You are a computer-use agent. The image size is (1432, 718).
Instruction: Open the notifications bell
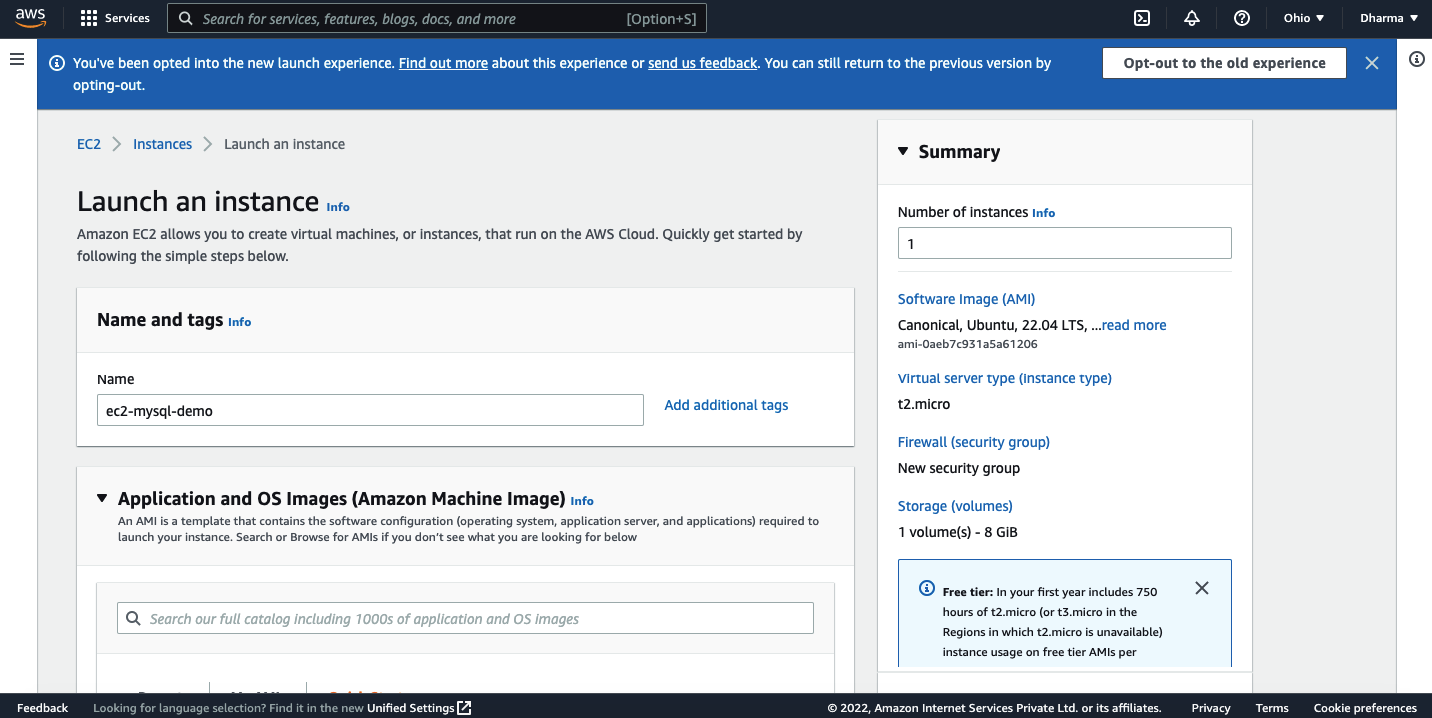pos(1192,18)
